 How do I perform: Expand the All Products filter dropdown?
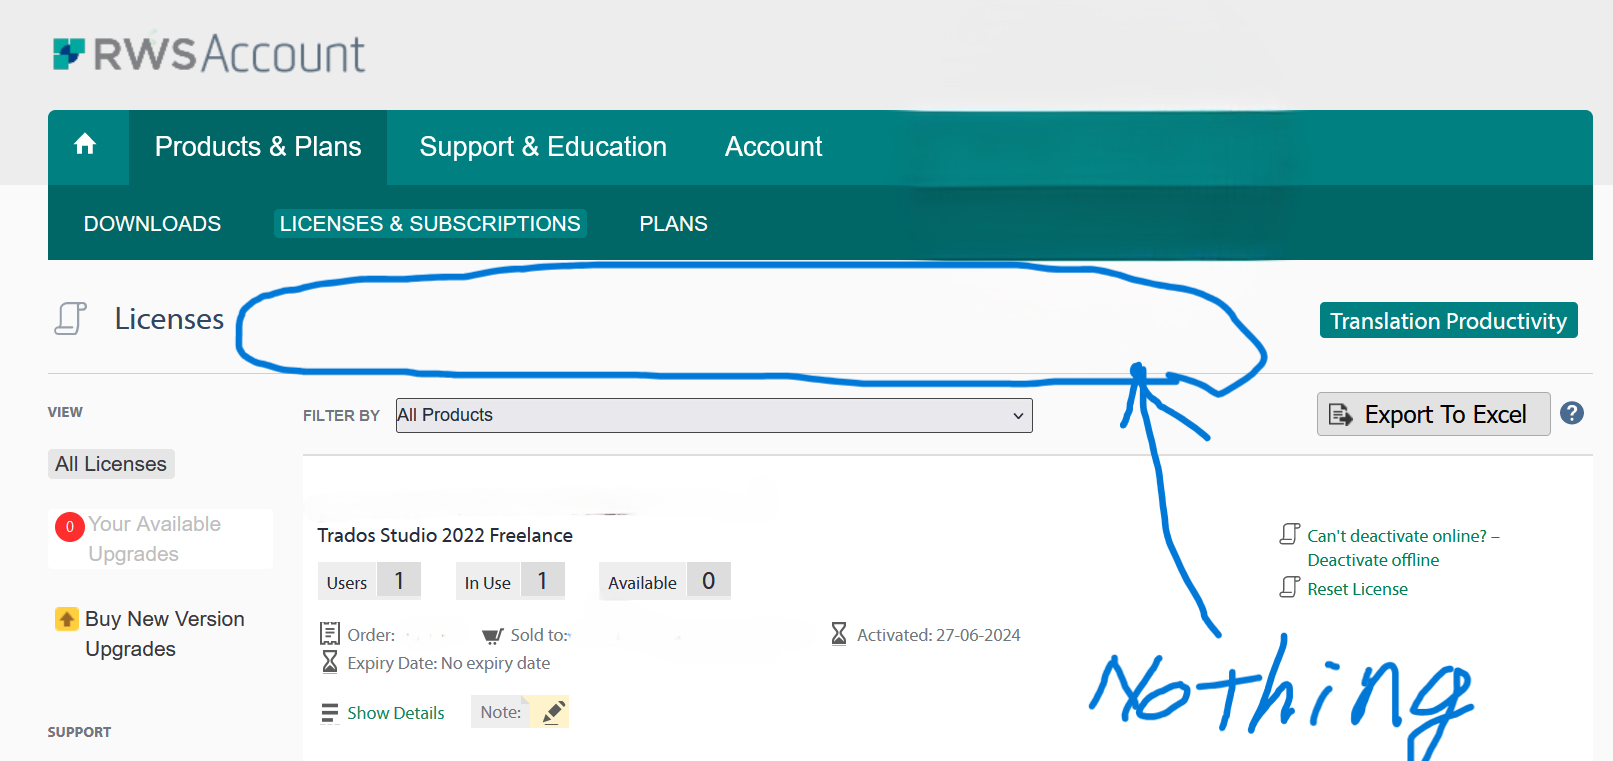714,415
